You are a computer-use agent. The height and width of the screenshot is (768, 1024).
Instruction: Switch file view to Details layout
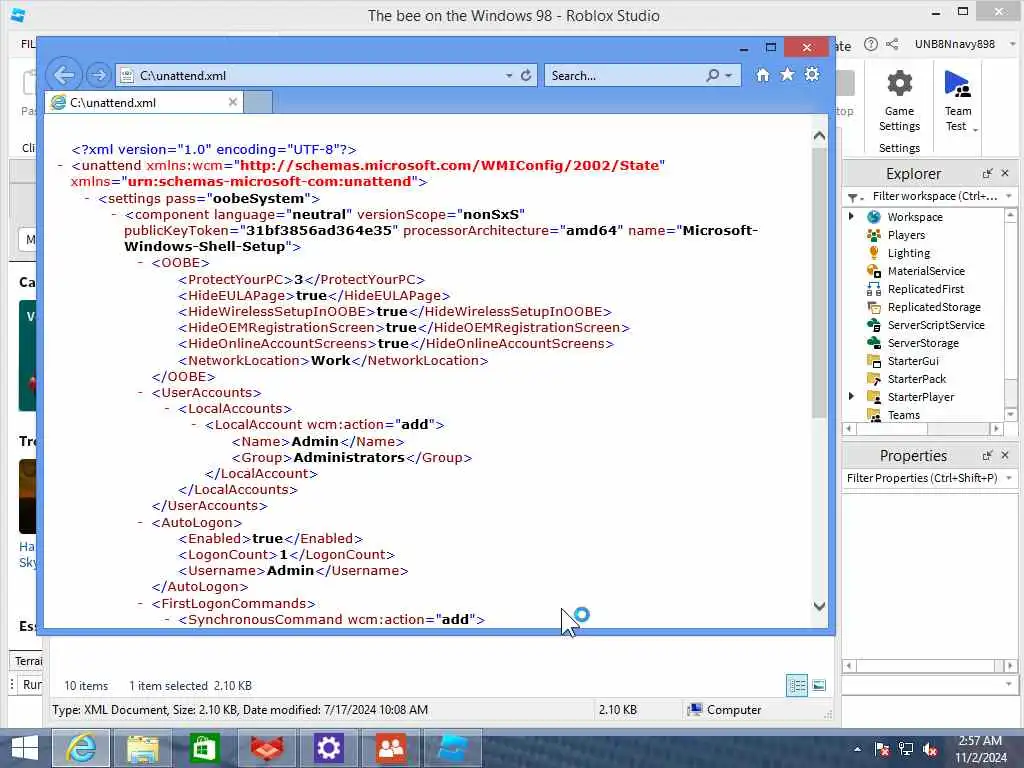(x=797, y=686)
